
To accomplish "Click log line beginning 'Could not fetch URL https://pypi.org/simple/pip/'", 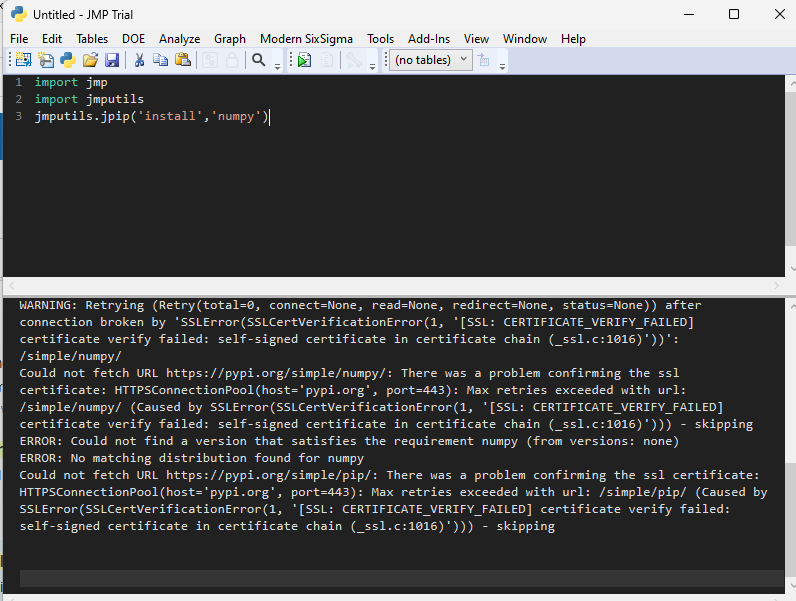I will pyautogui.click(x=389, y=475).
